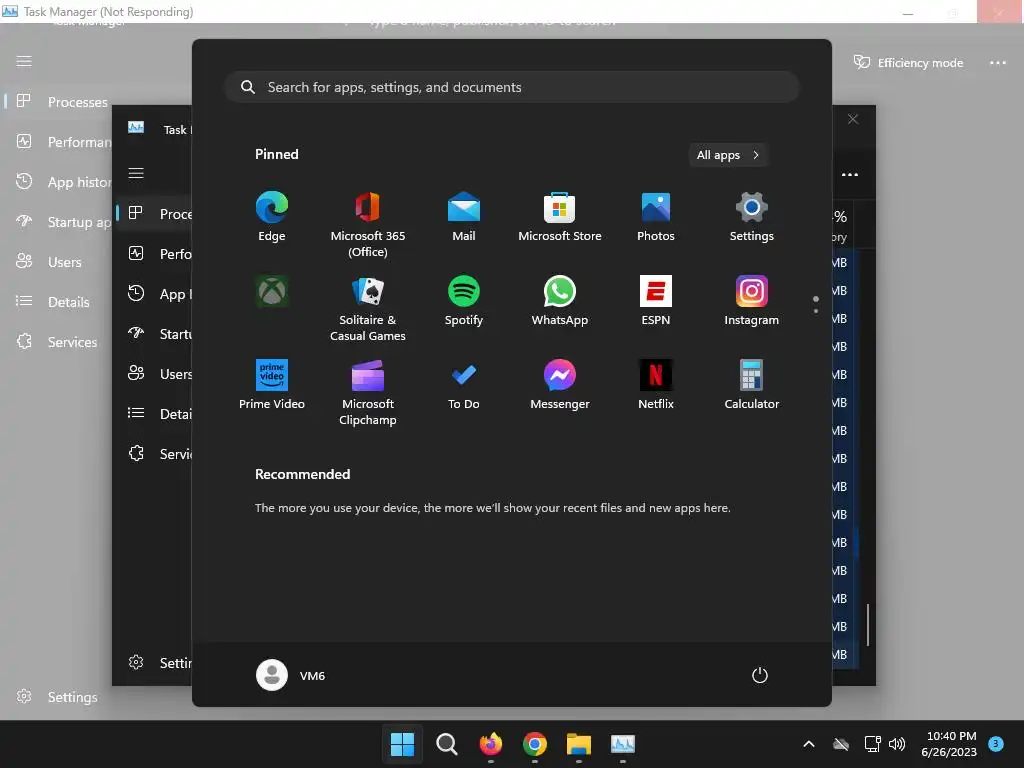The height and width of the screenshot is (768, 1024).
Task: Click the Windows Start button on taskbar
Action: click(x=402, y=744)
